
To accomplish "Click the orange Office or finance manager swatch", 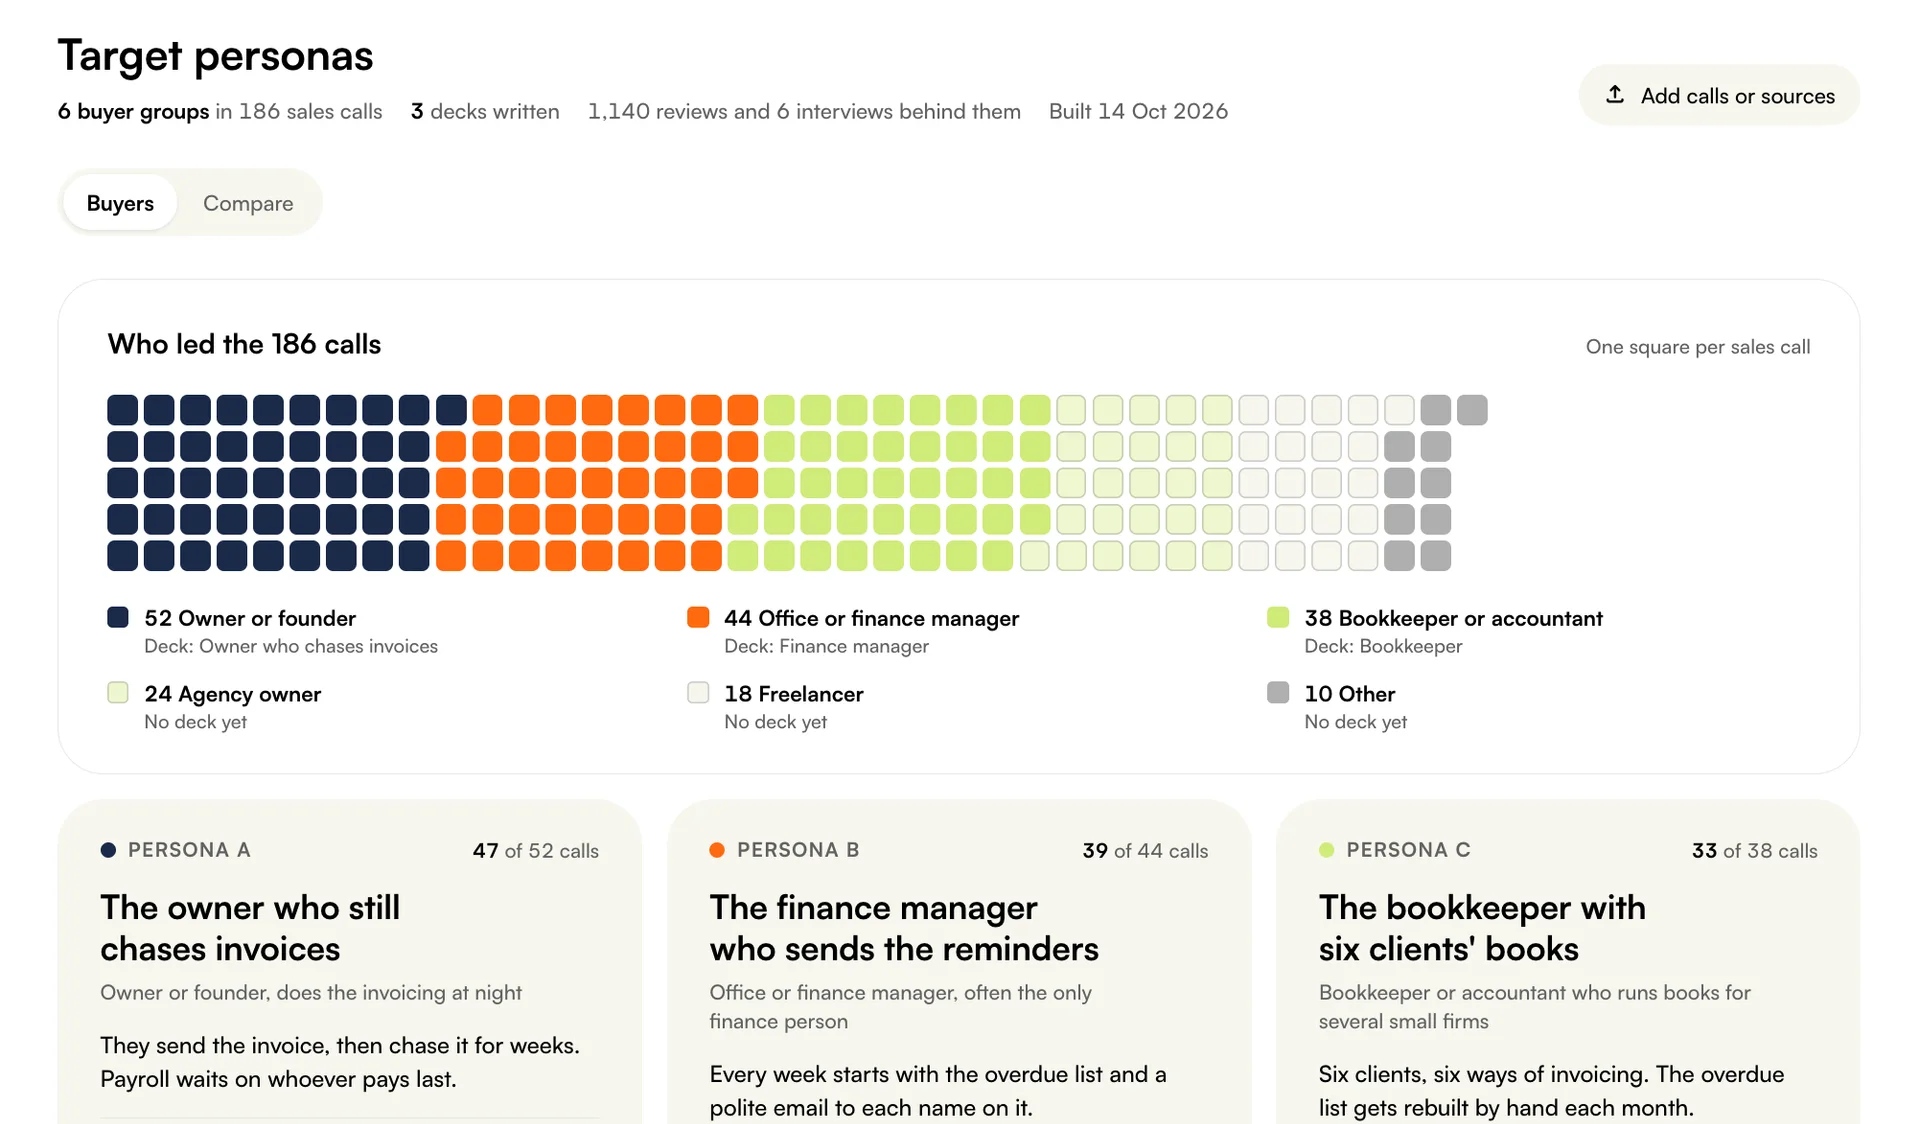I will pos(698,617).
